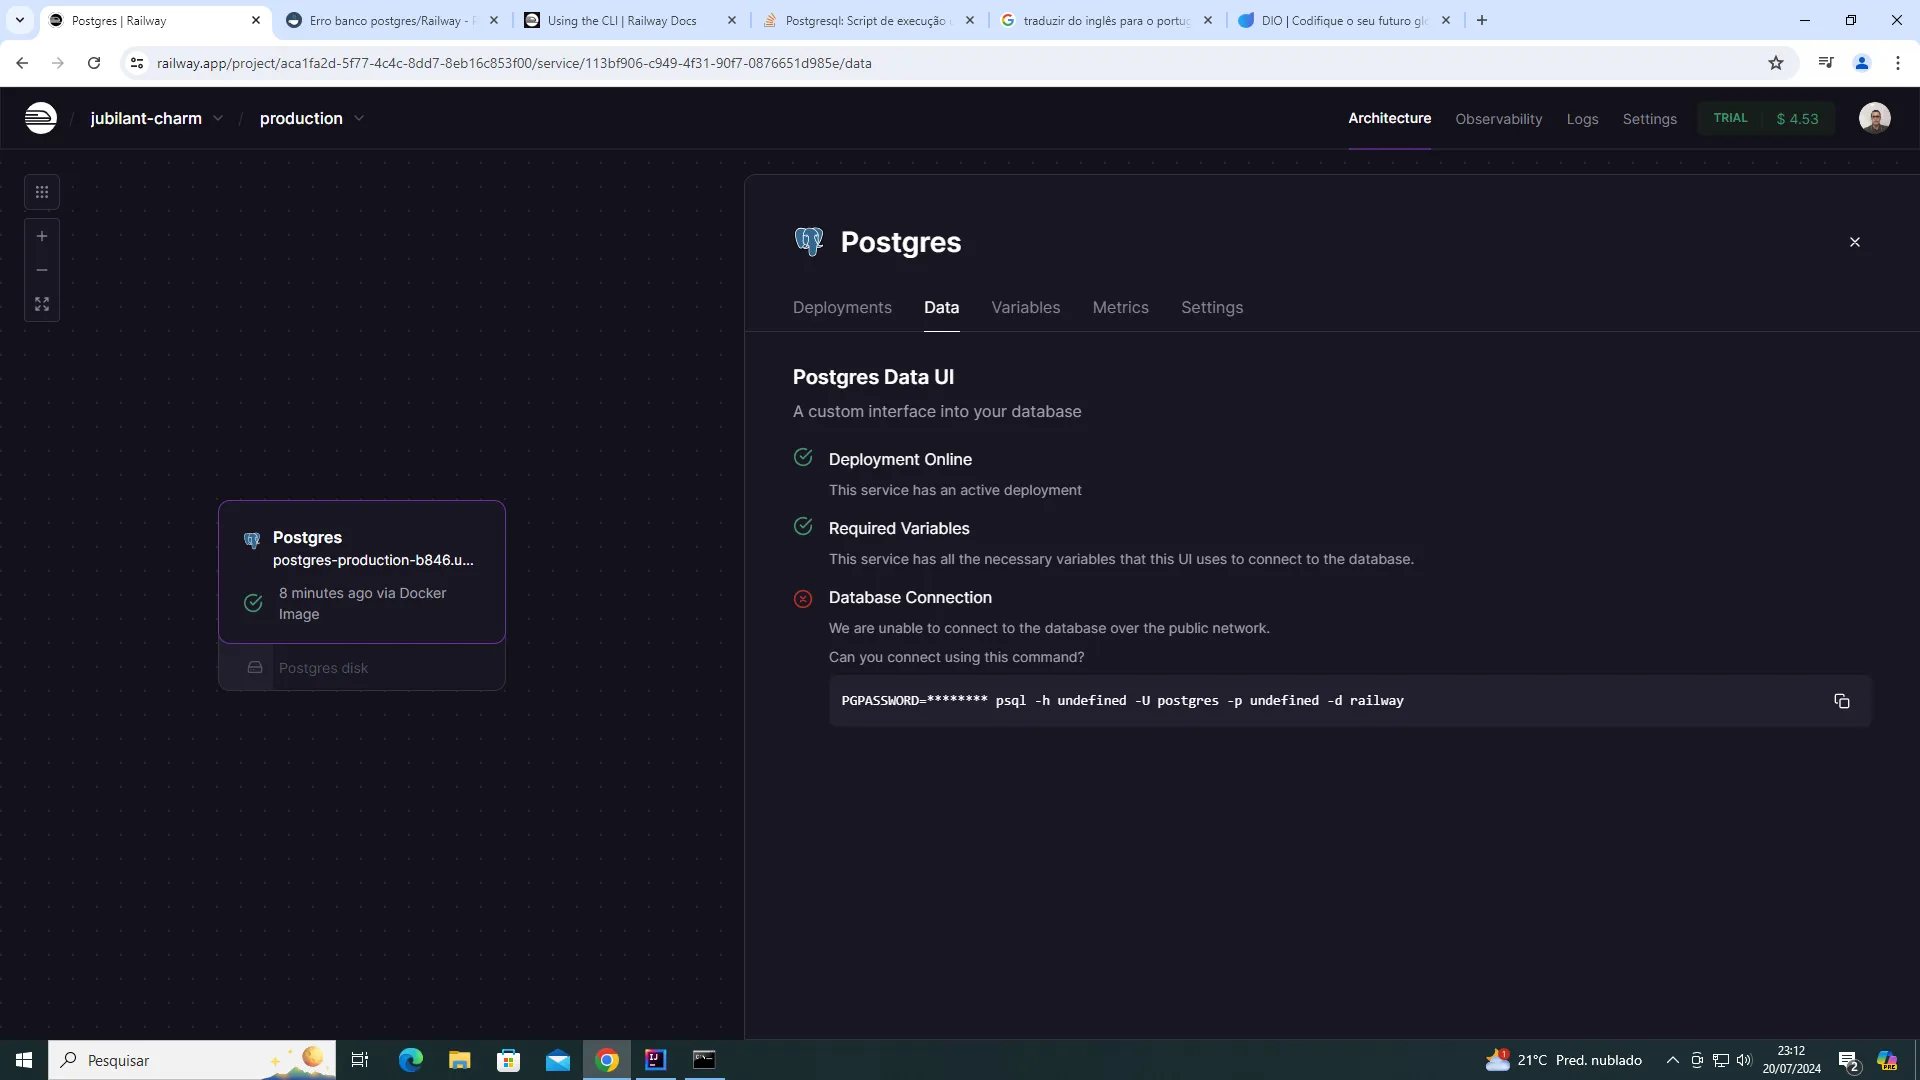This screenshot has height=1080, width=1920.
Task: Open the browser tab search dropdown
Action: coord(19,20)
